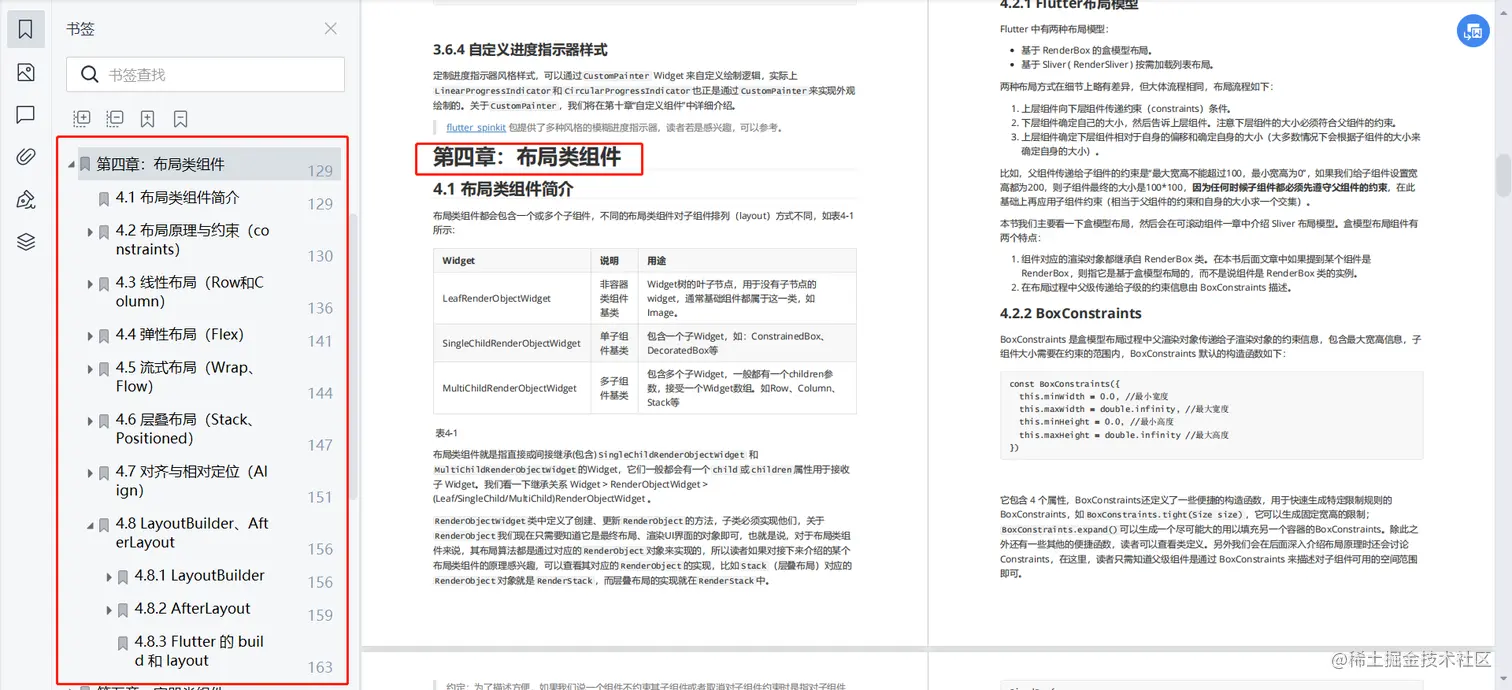Click the blue floating translate button
Image resolution: width=1512 pixels, height=690 pixels.
click(x=1472, y=31)
